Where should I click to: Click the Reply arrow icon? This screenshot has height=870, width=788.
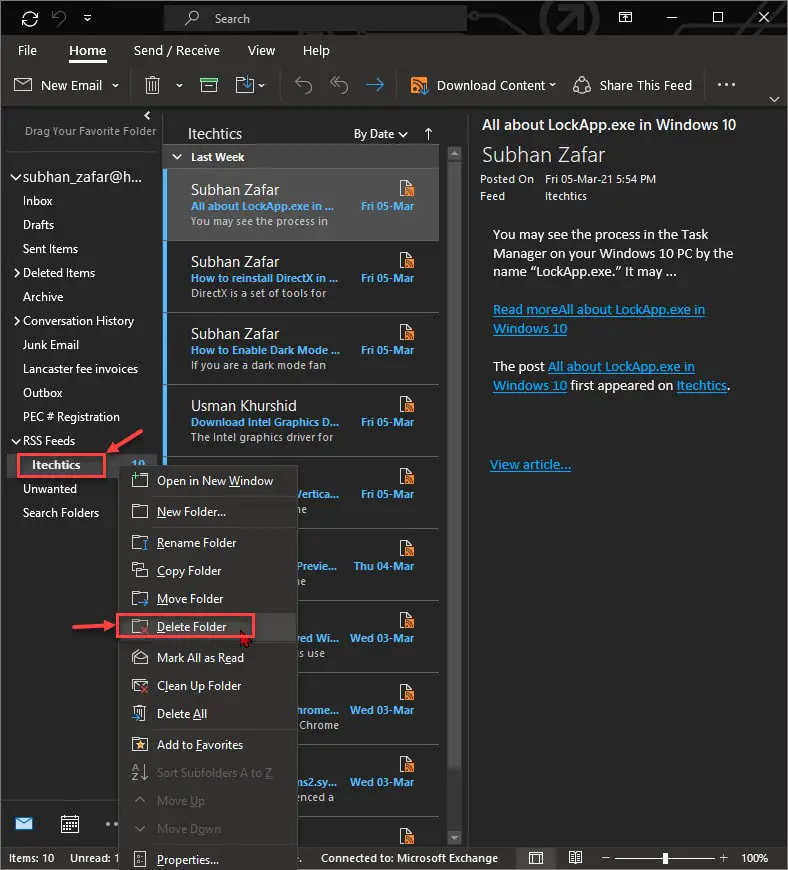(304, 85)
